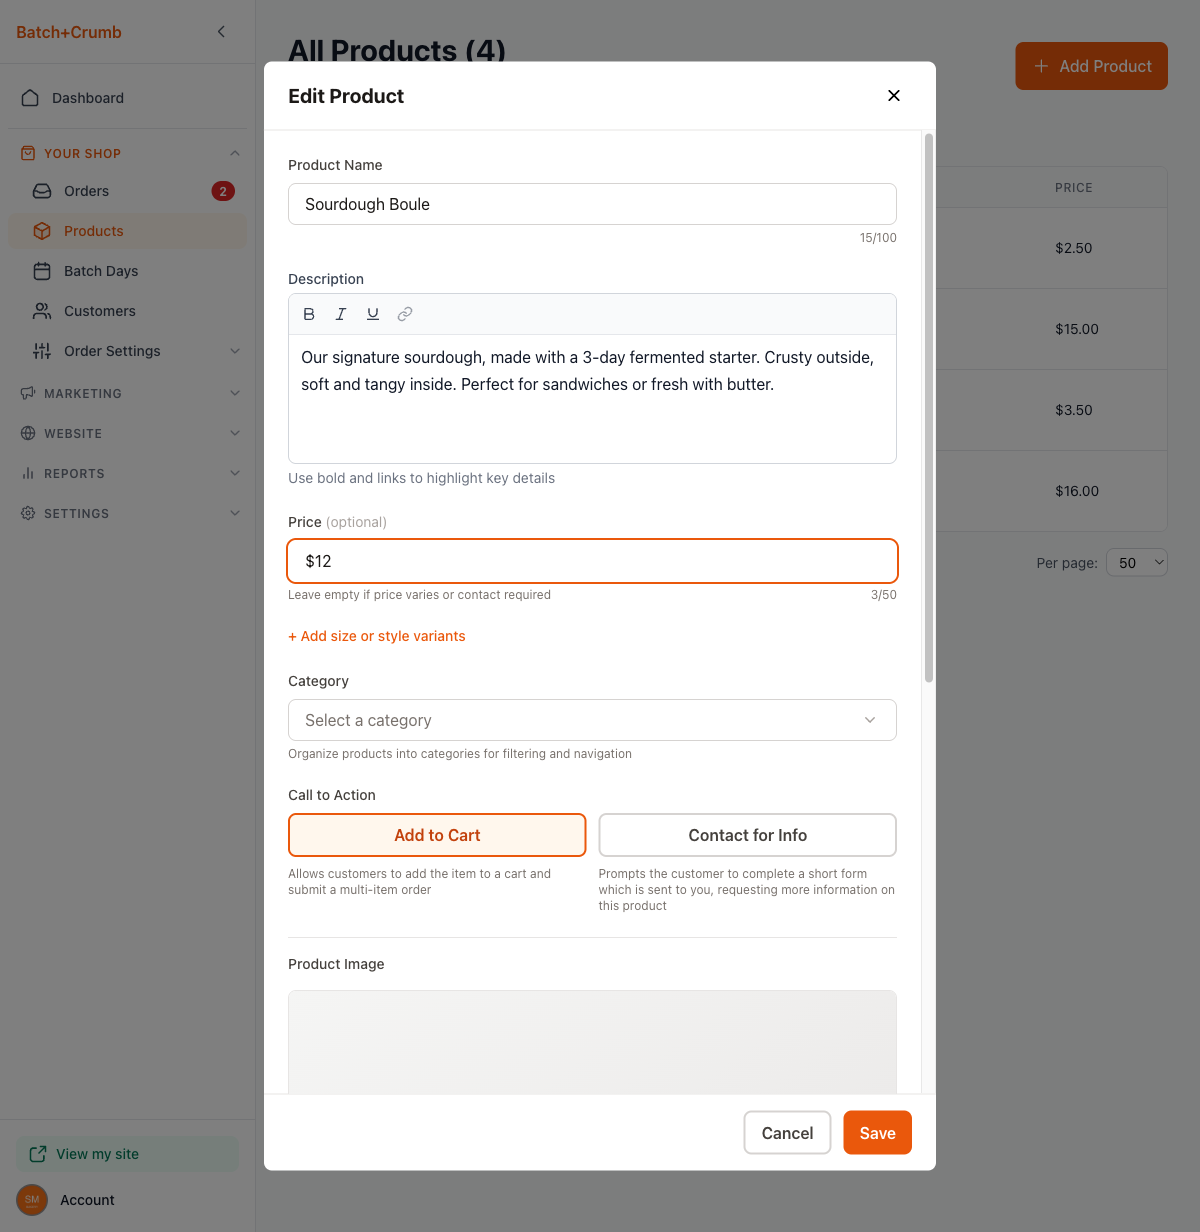Expand the Order Settings submenu
Viewport: 1200px width, 1232px height.
coord(235,351)
